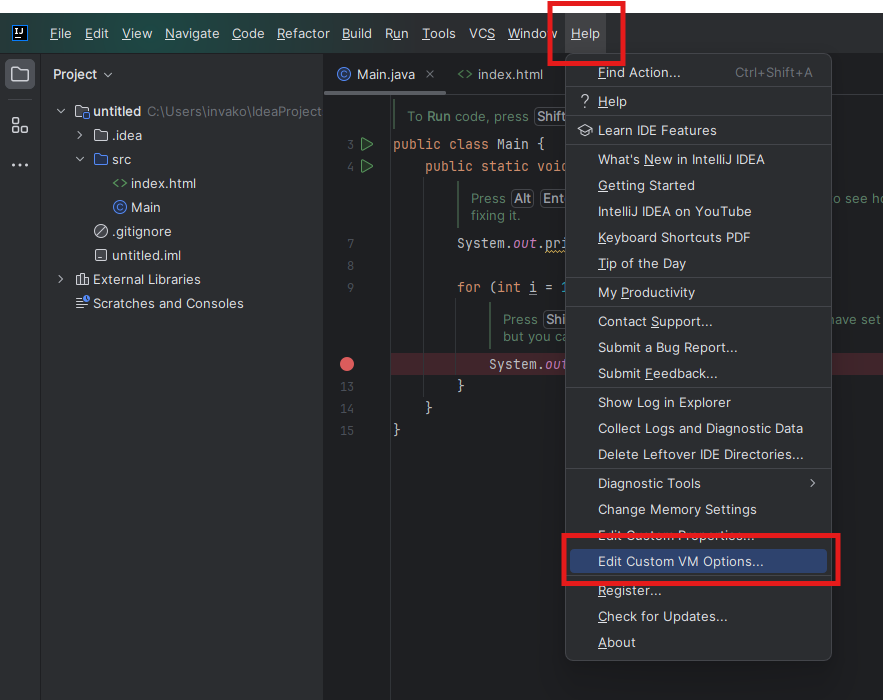Screen dimensions: 883x700
Task: Open the Project view dropdown
Action: point(83,74)
